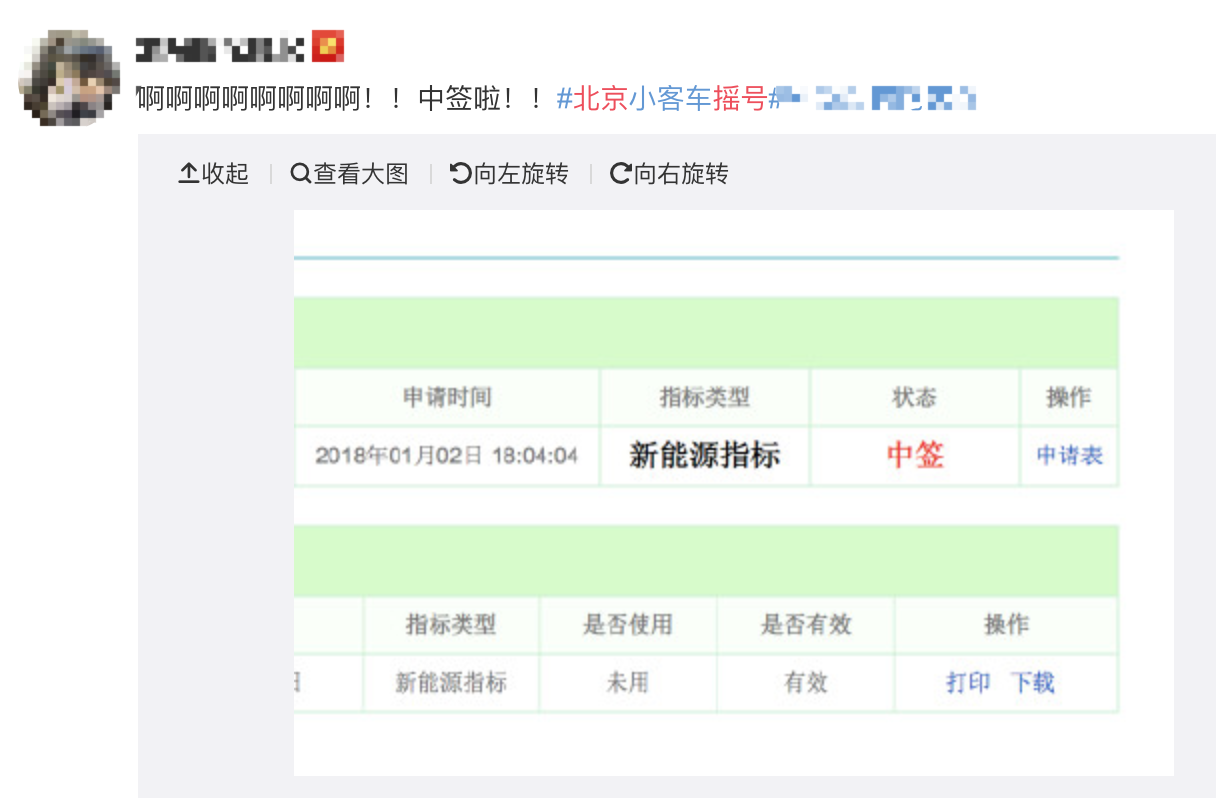This screenshot has width=1216, height=798.
Task: Open the 申请表 link in the table
Action: point(1069,456)
